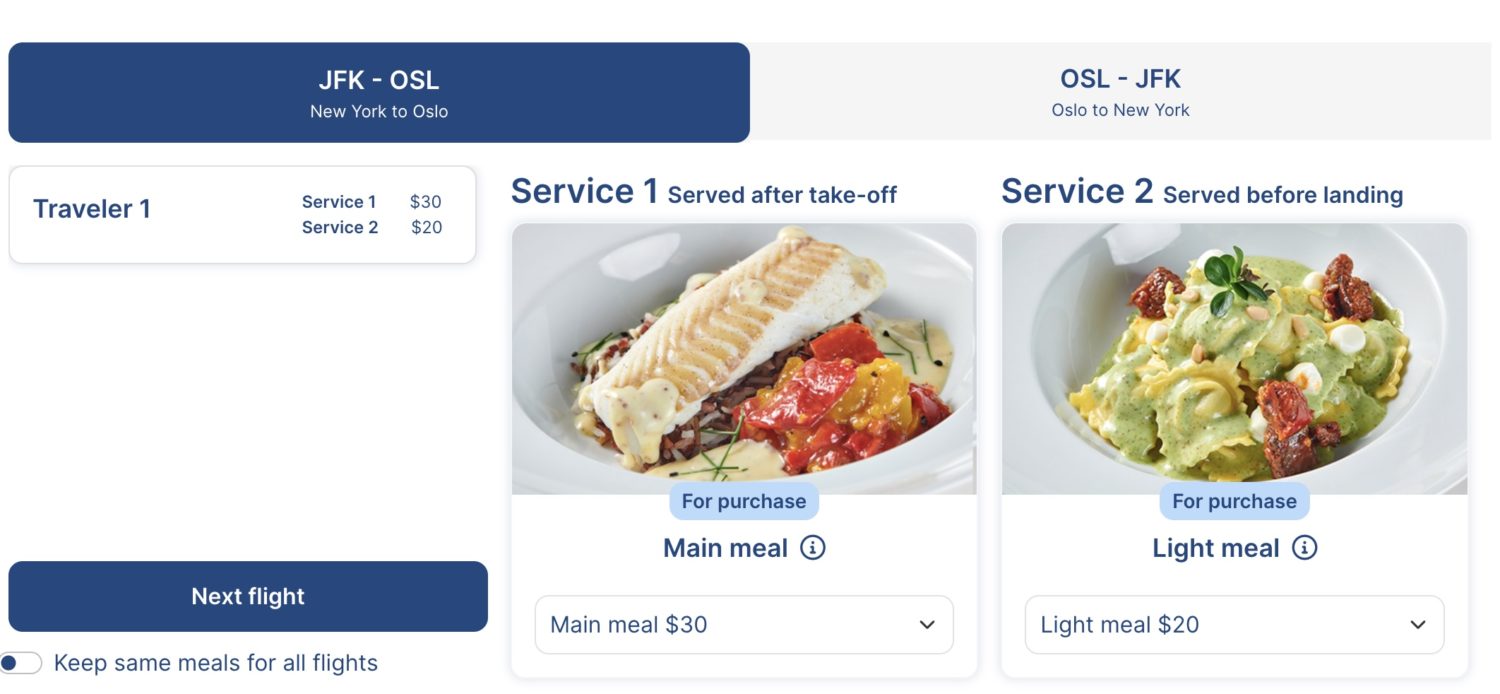Switch to the OSL - JFK flight tab
The width and height of the screenshot is (1500, 694).
(x=1120, y=92)
